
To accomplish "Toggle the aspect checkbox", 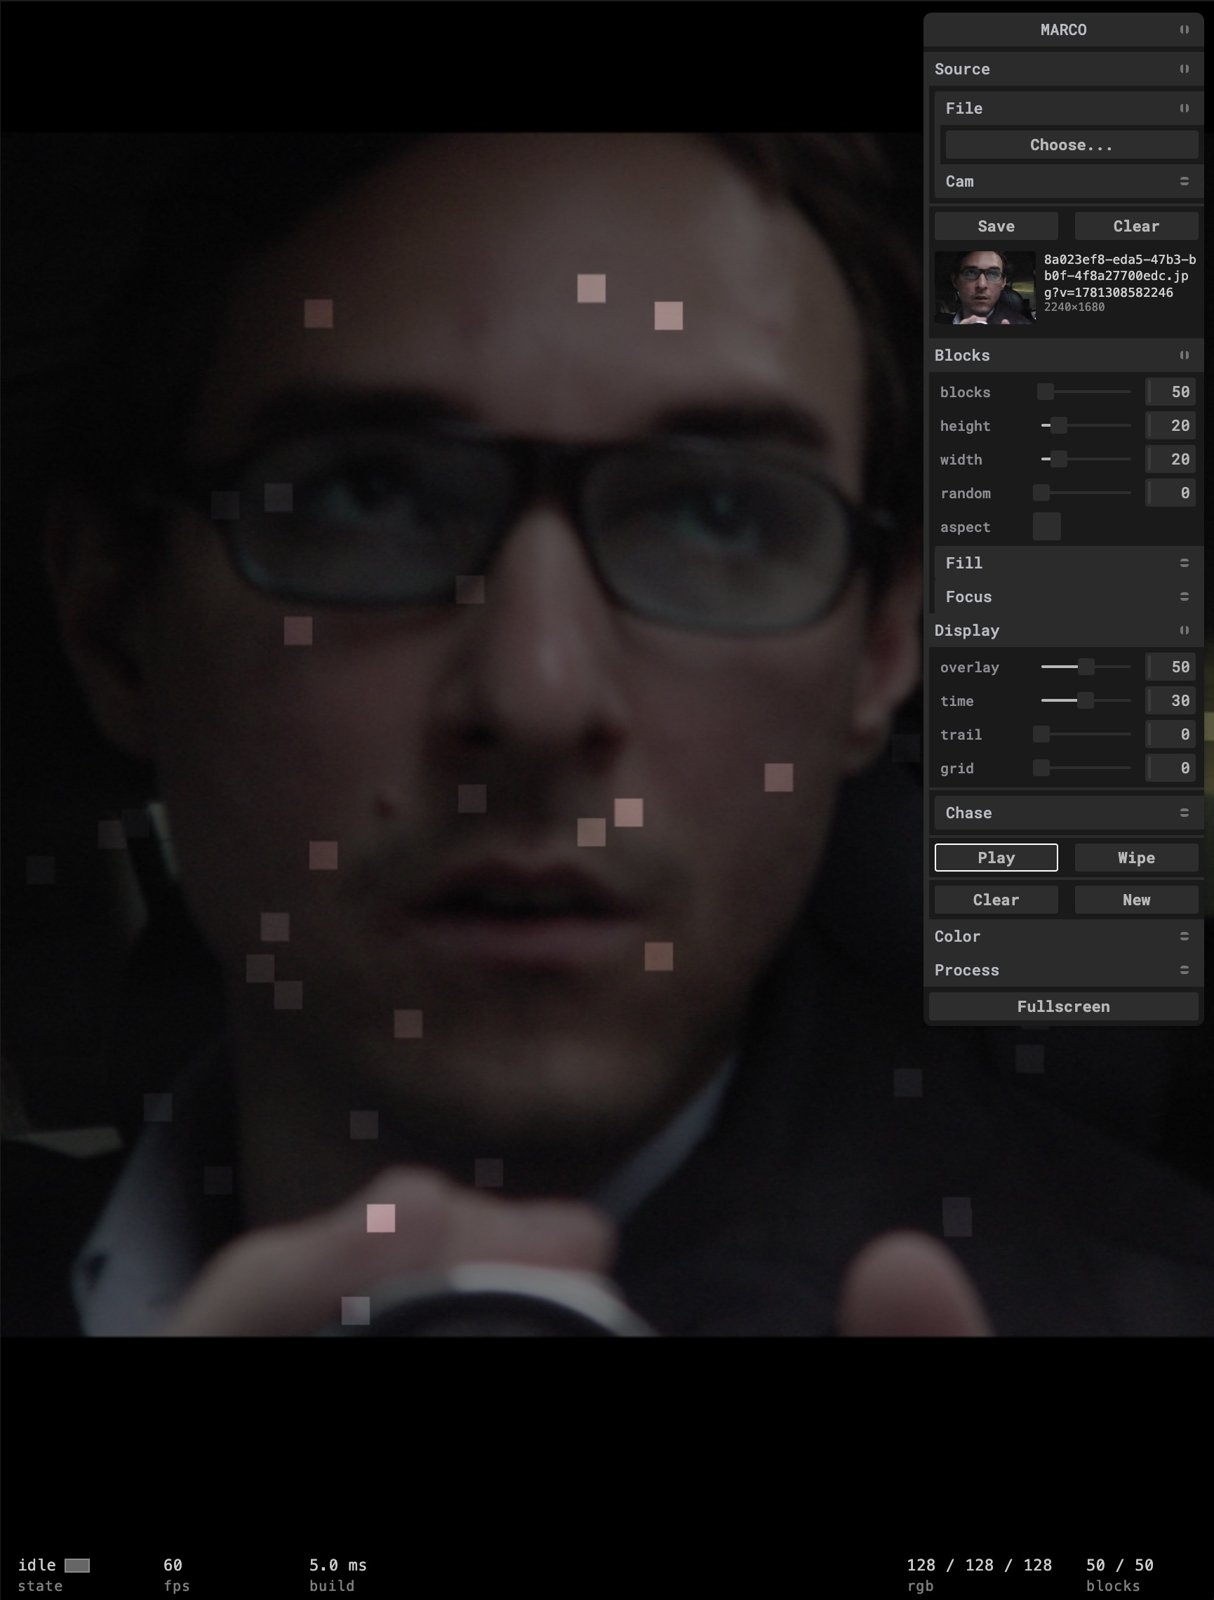I will pyautogui.click(x=1047, y=527).
